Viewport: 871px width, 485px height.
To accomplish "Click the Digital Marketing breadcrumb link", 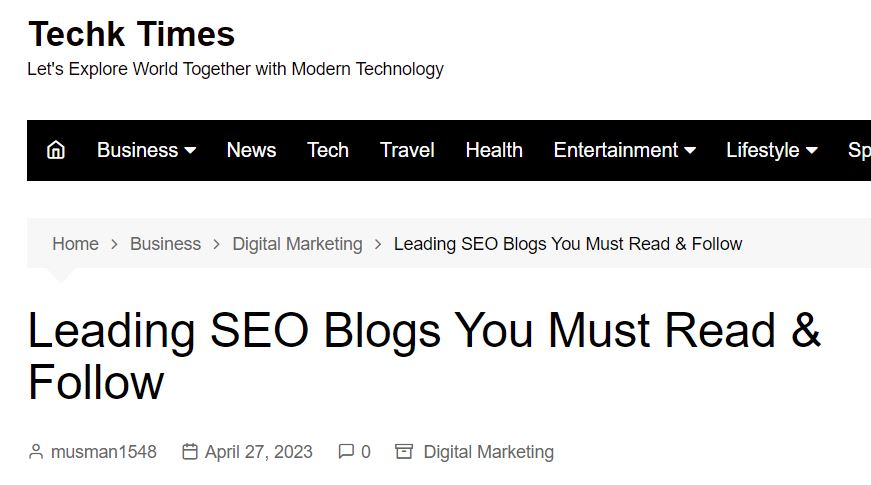I will pos(297,244).
